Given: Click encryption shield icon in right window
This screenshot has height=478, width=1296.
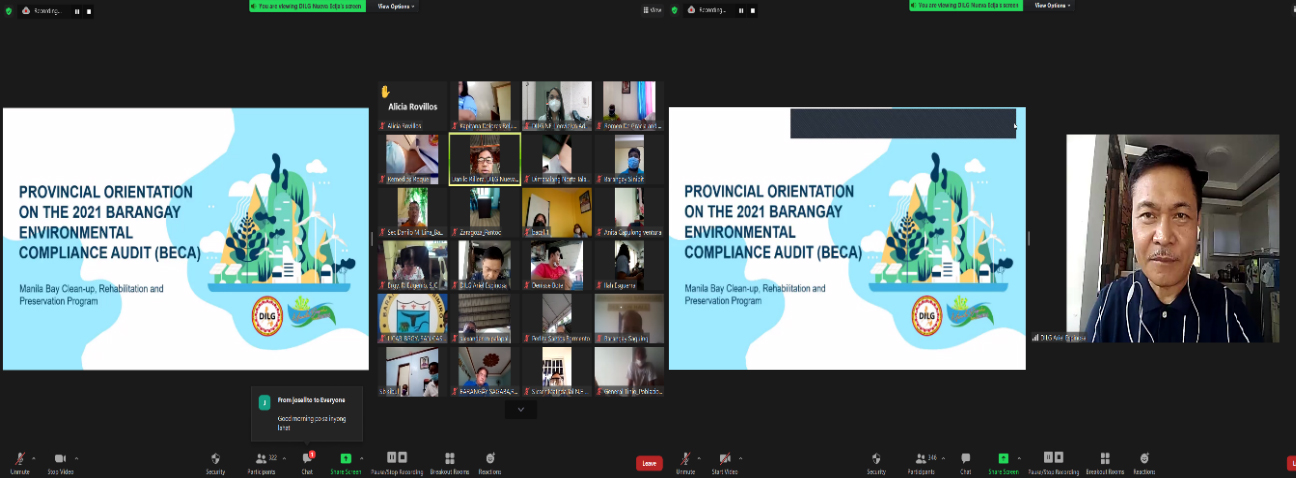Looking at the screenshot, I should pos(674,10).
